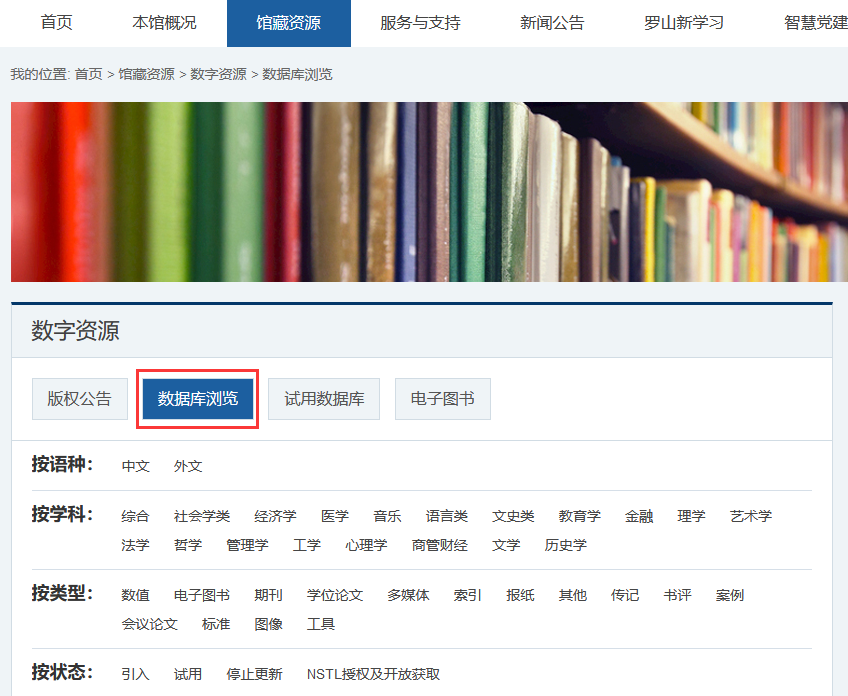Select 学位论文 under type filters

pos(335,596)
